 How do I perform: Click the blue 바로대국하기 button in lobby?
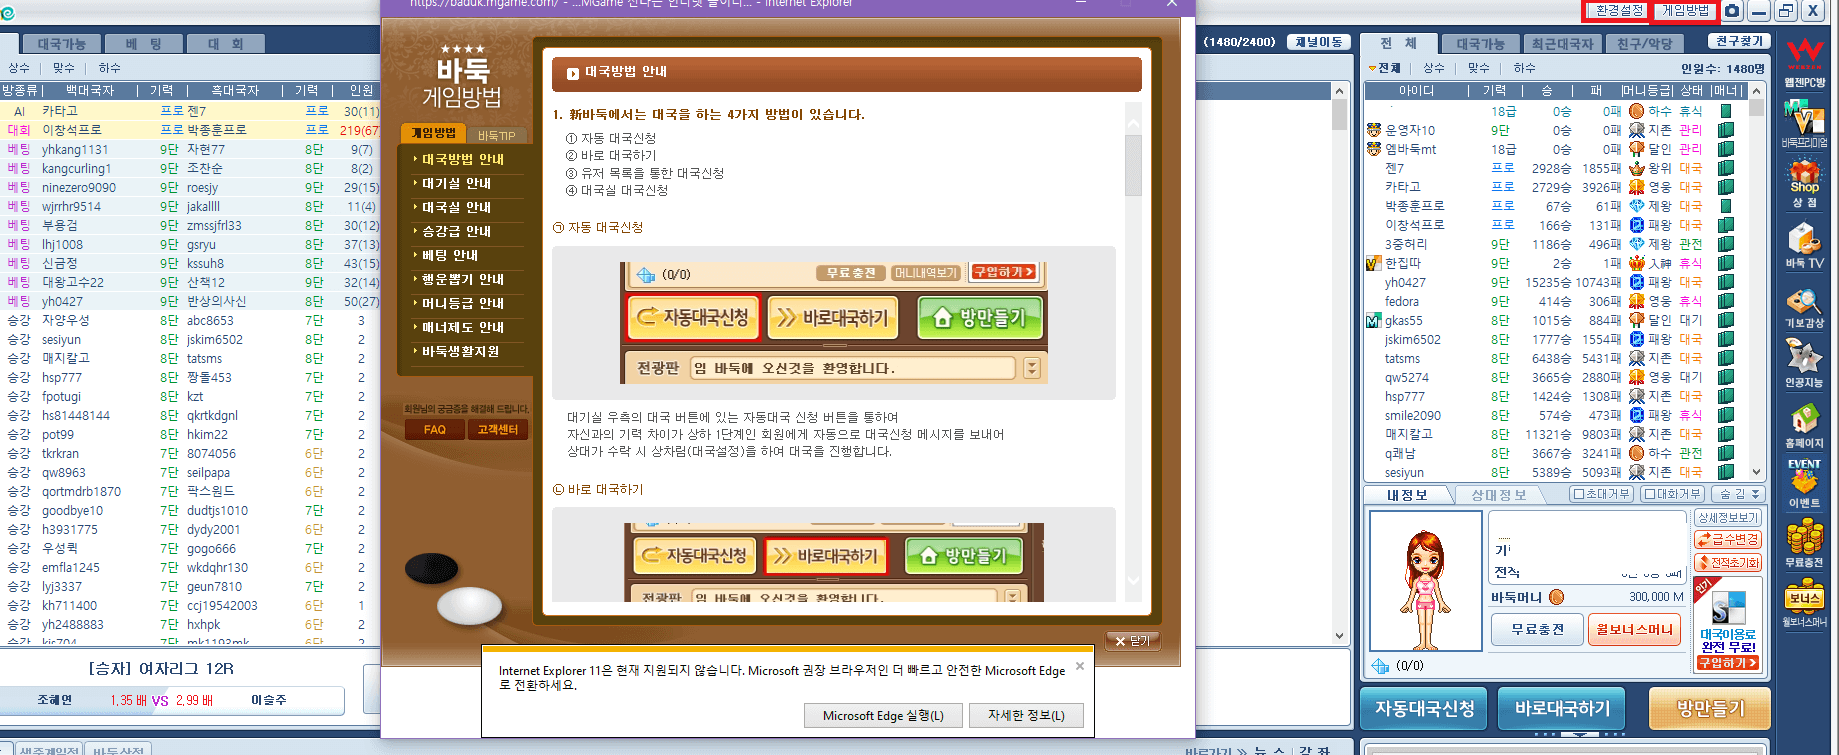tap(1562, 709)
